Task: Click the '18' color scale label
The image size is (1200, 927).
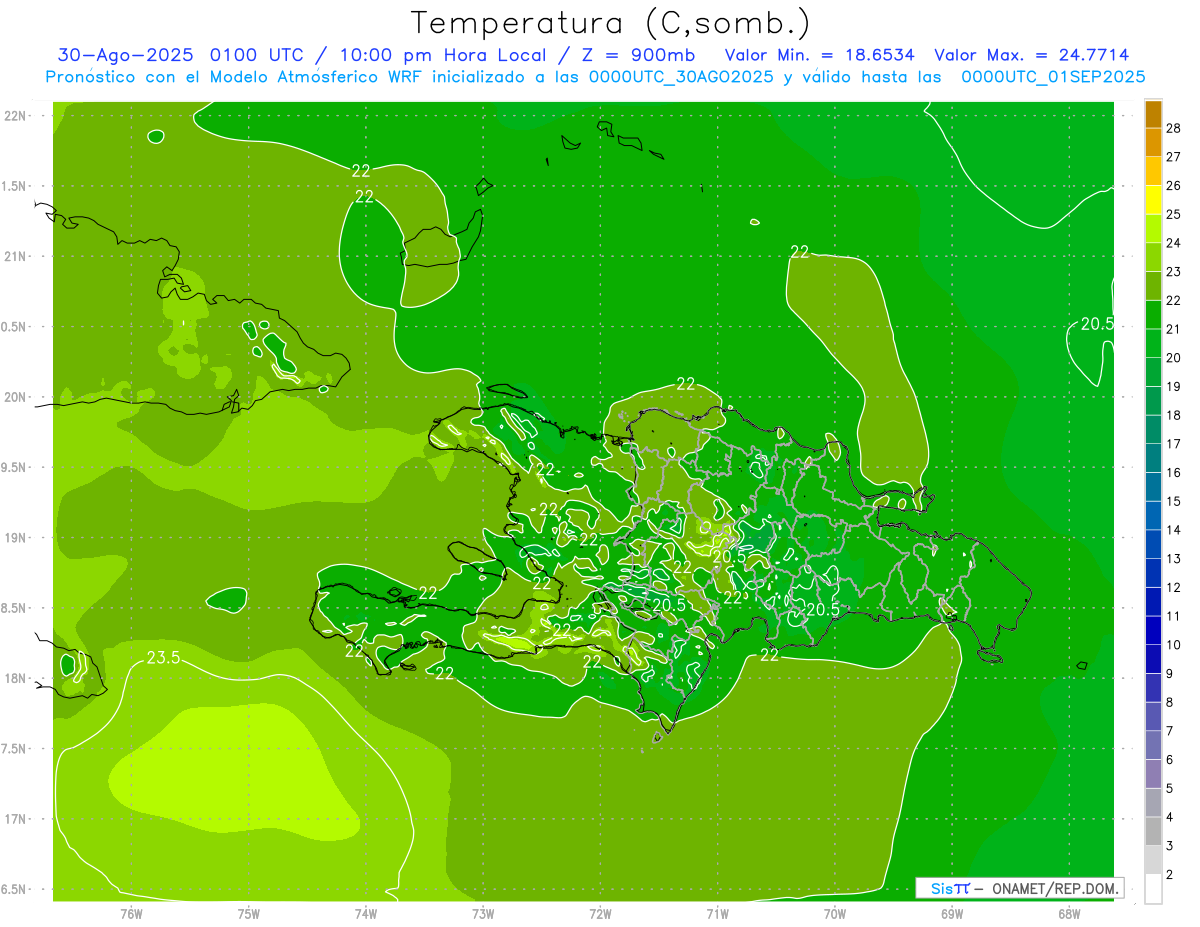Action: pos(1175,415)
